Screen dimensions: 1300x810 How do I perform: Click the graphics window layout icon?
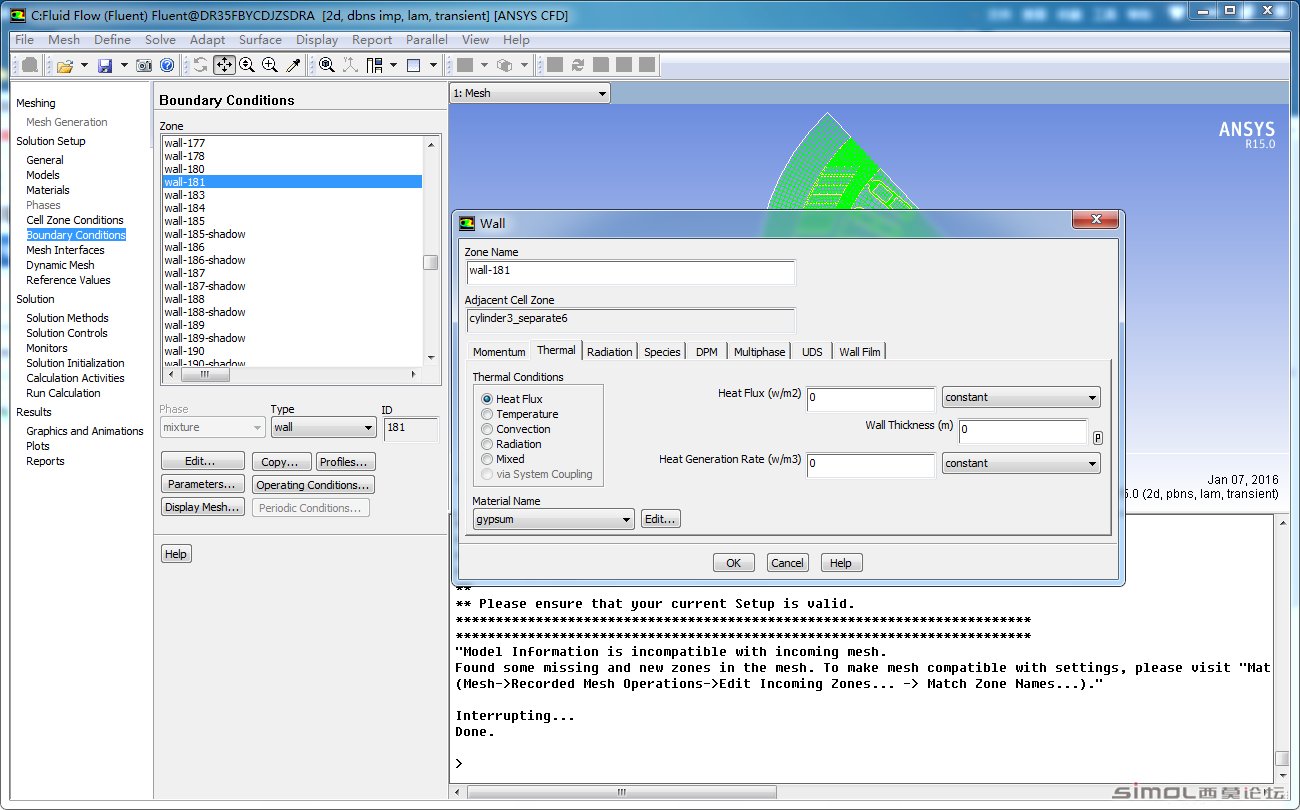click(x=414, y=65)
